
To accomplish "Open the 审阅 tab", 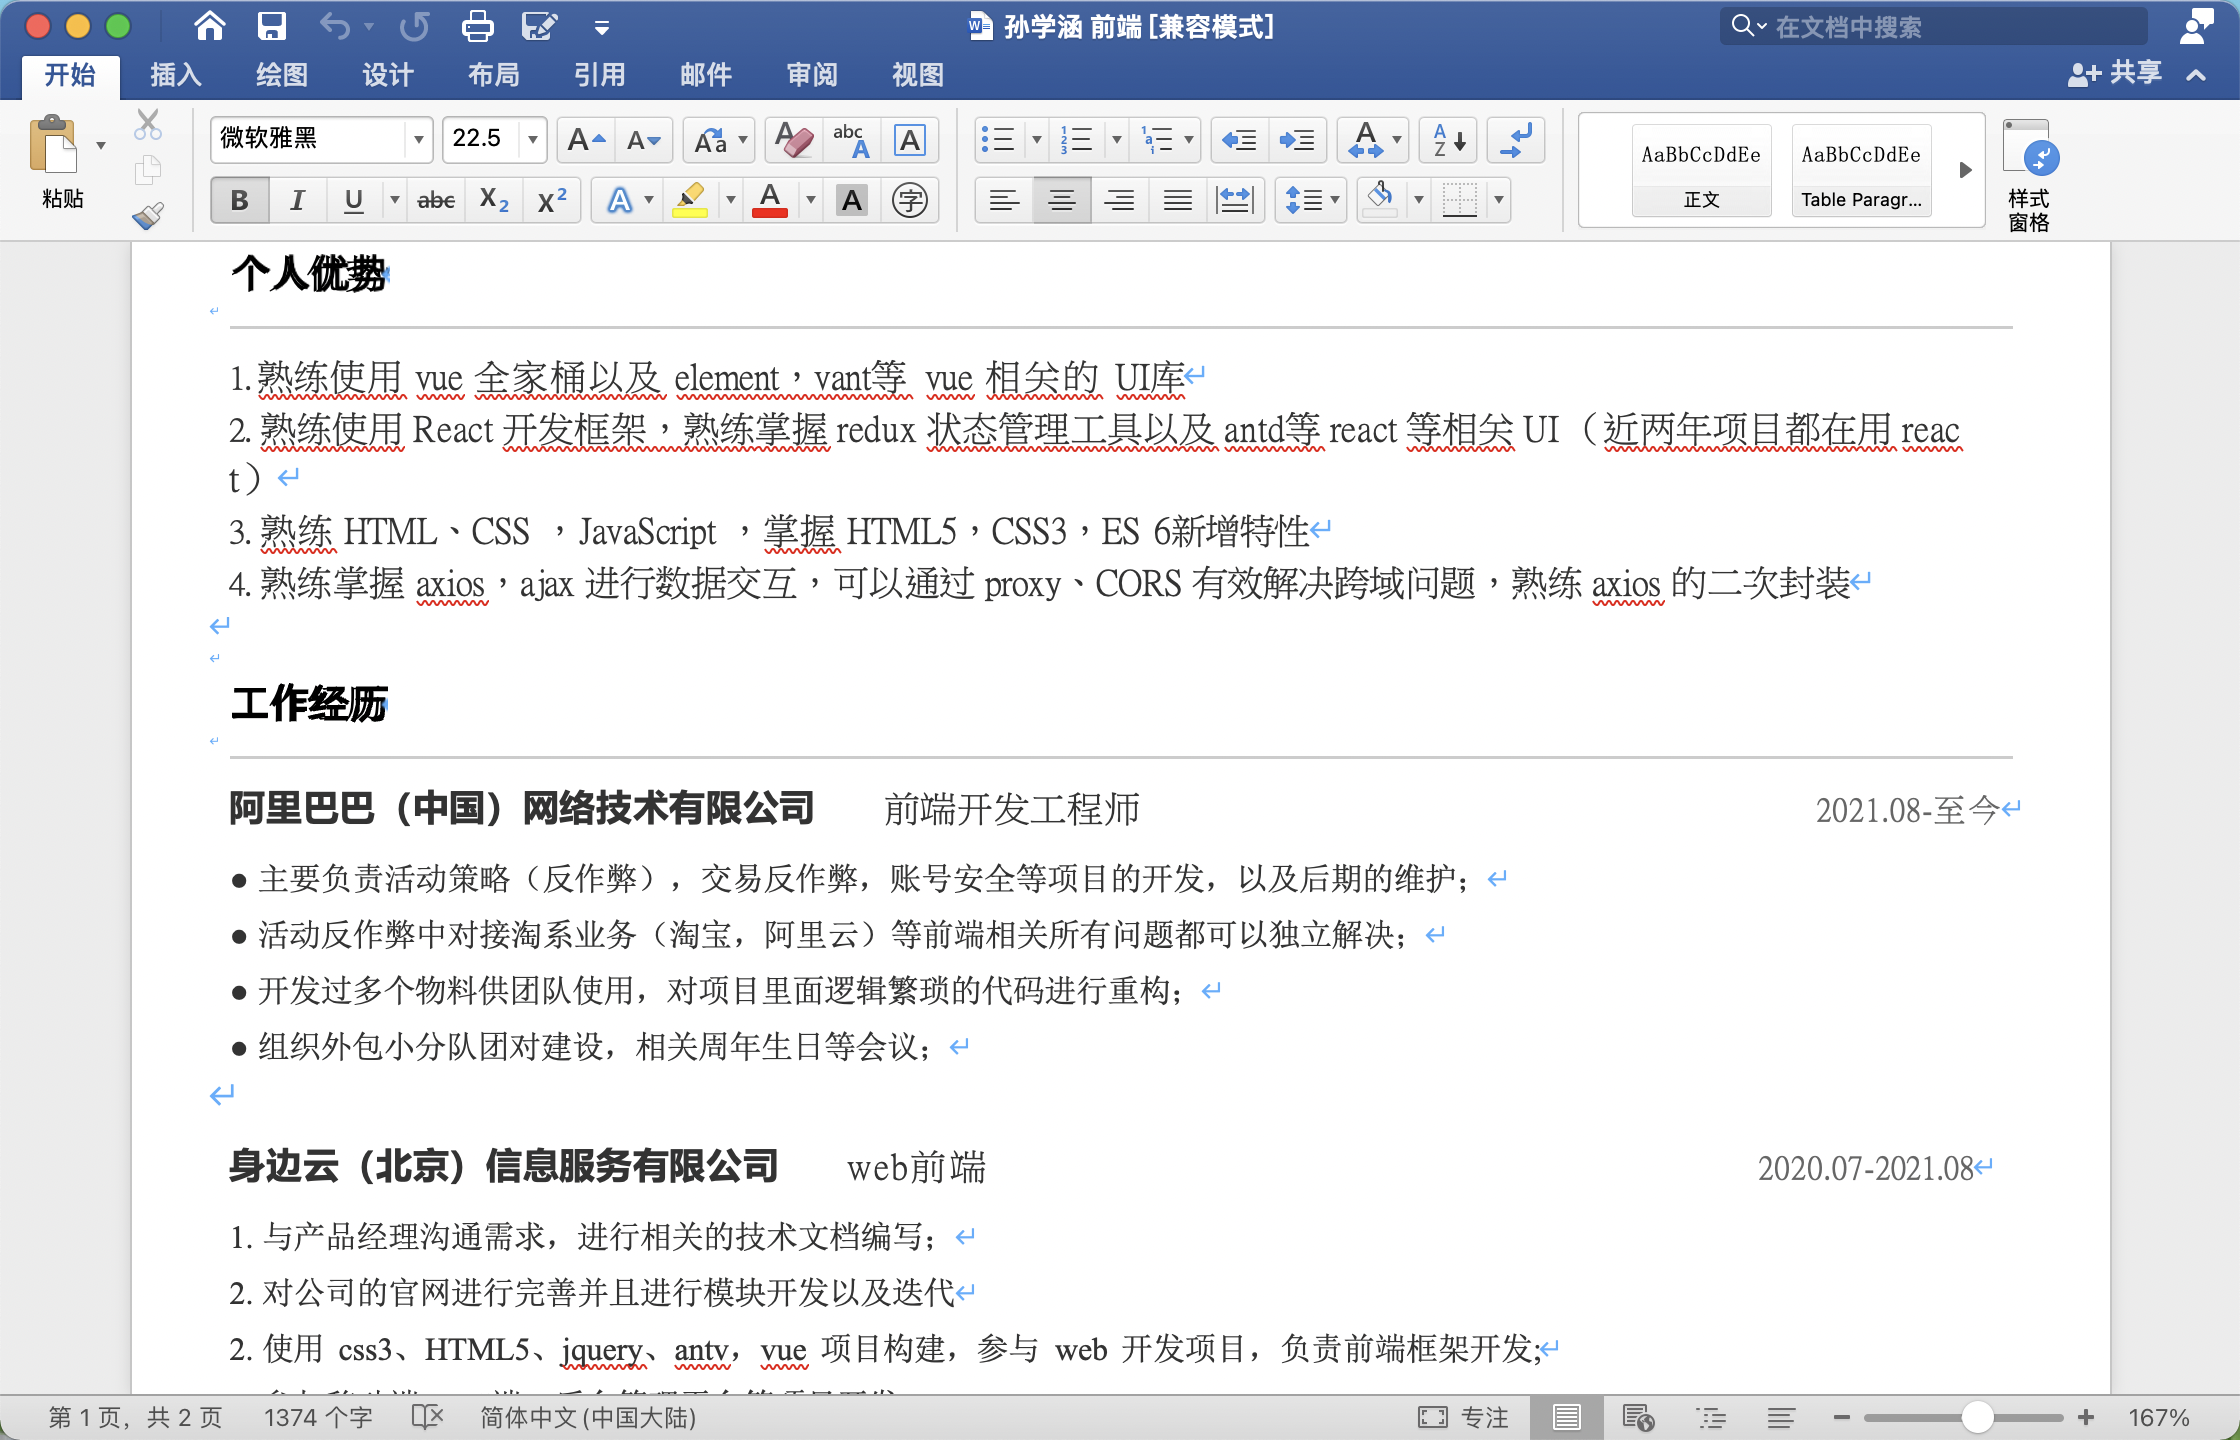I will pyautogui.click(x=812, y=75).
